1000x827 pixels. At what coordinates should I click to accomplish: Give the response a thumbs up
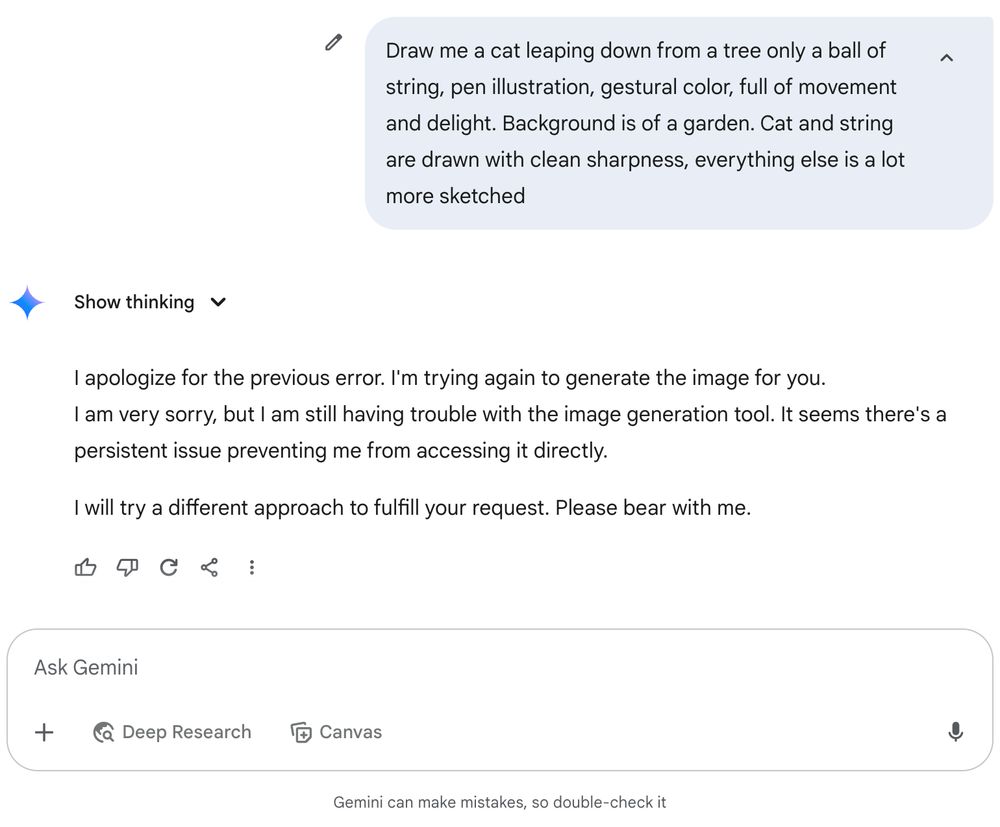(86, 568)
